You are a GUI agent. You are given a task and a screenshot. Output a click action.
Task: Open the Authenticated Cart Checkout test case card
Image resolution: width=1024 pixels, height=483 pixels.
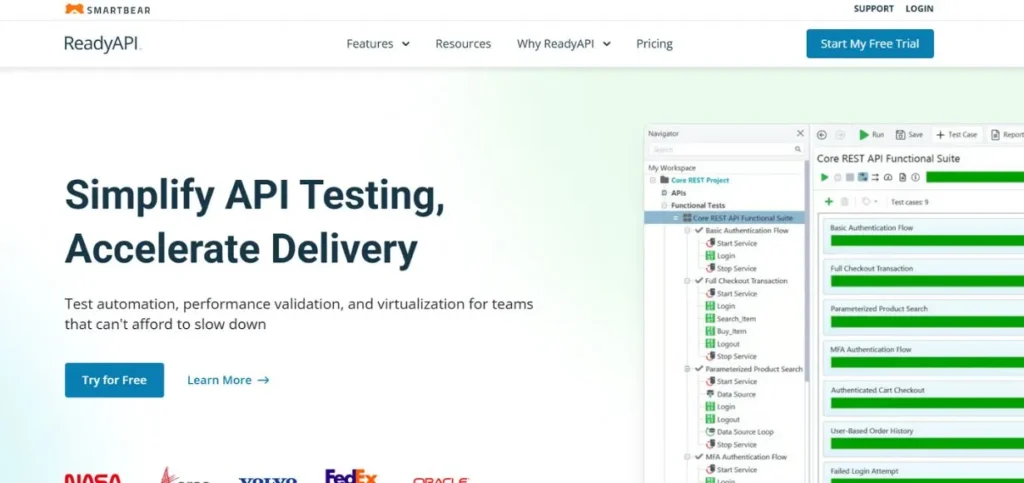[923, 397]
